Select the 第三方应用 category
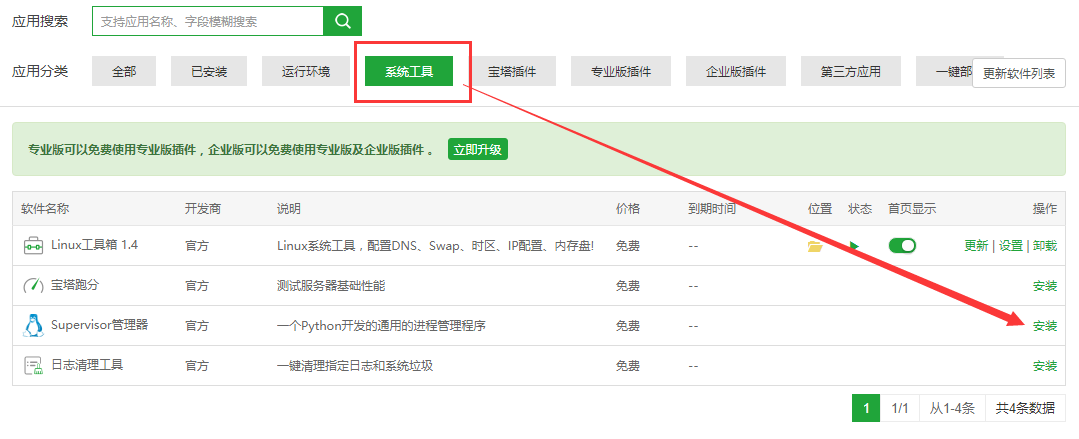 pos(851,72)
